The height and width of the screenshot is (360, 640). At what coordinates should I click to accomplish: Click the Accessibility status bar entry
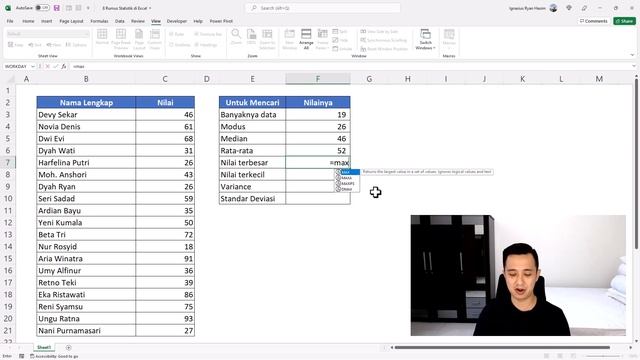click(x=54, y=356)
